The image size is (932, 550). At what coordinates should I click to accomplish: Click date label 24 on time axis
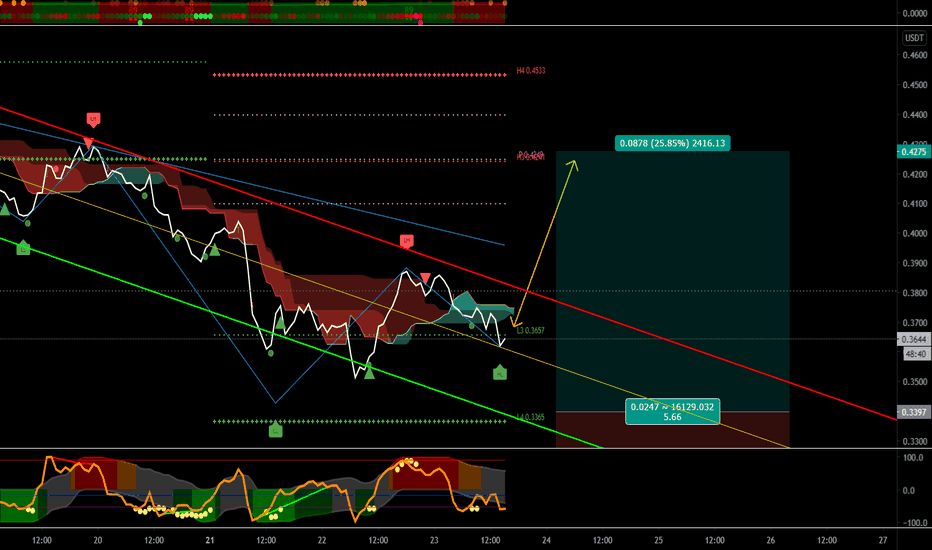[546, 540]
